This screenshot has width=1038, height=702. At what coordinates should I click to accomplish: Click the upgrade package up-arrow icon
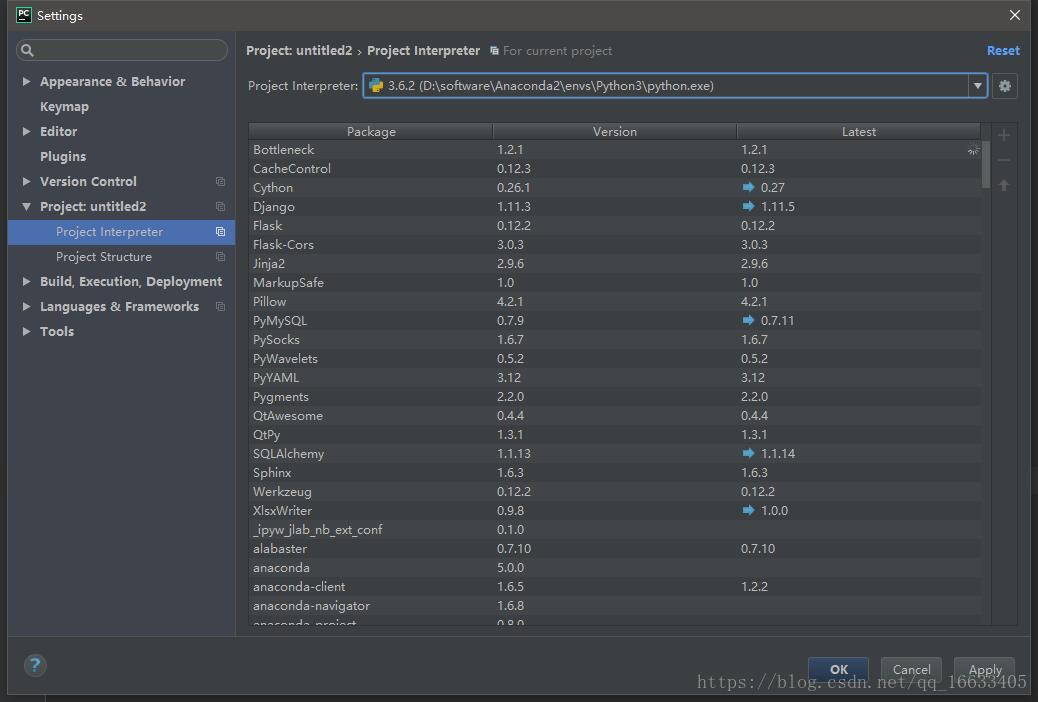(1004, 185)
